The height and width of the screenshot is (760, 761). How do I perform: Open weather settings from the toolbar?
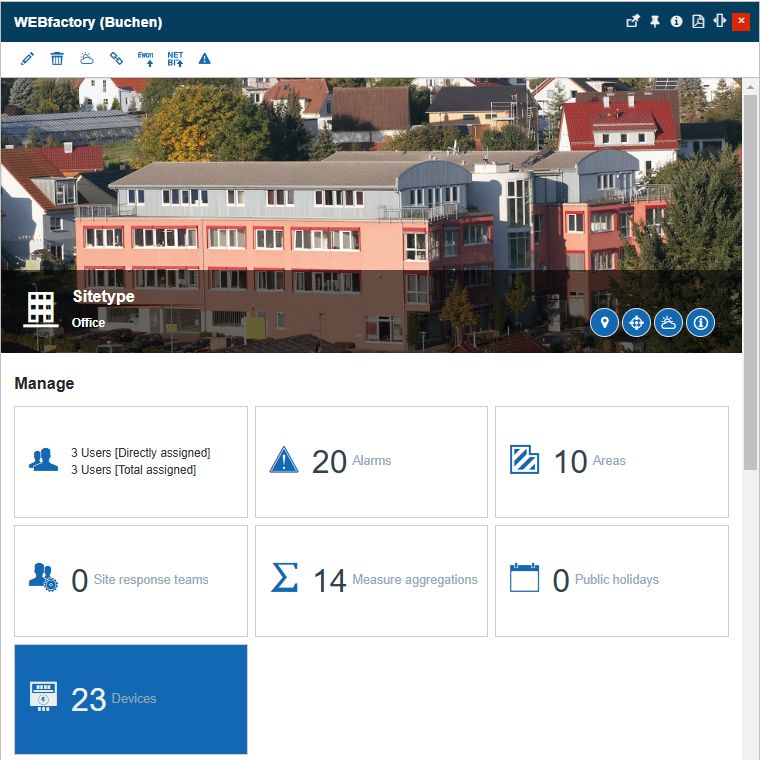87,59
